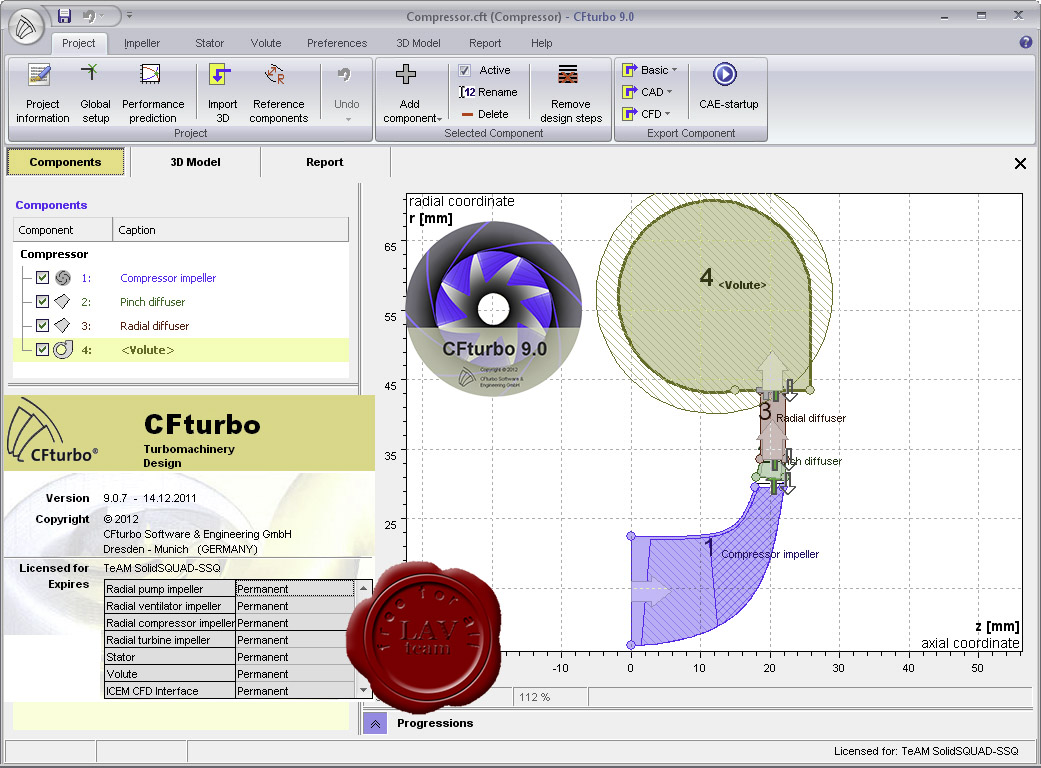This screenshot has height=768, width=1041.
Task: Click the Undo icon in ribbon
Action: coord(344,74)
